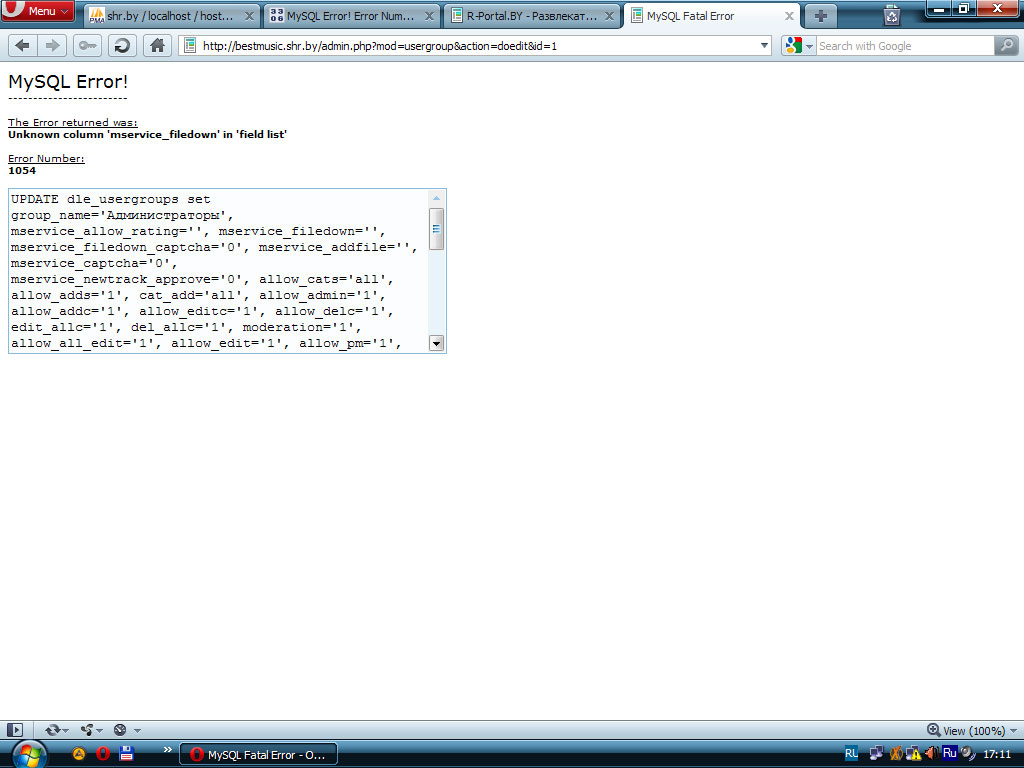This screenshot has width=1024, height=768.
Task: Open Opera Unite status dropdown
Action: pos(92,730)
